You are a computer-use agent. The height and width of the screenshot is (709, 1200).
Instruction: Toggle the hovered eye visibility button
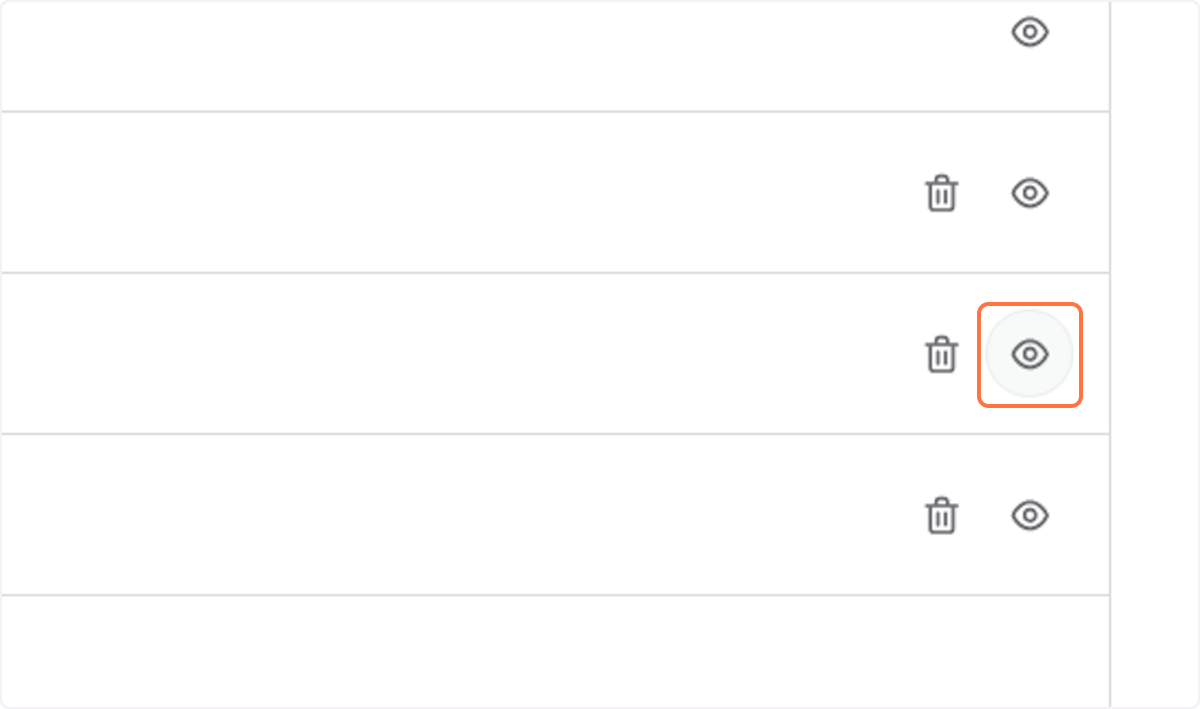point(1029,354)
